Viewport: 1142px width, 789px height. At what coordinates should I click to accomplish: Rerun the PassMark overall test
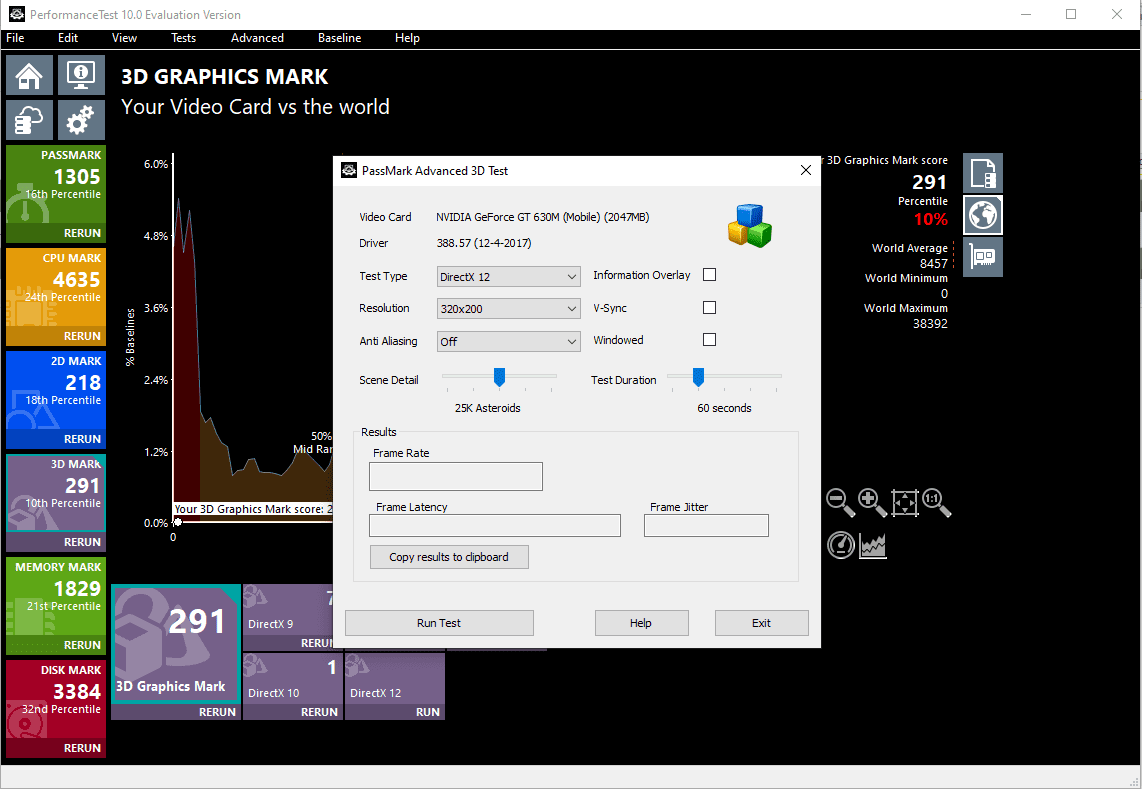pyautogui.click(x=82, y=233)
